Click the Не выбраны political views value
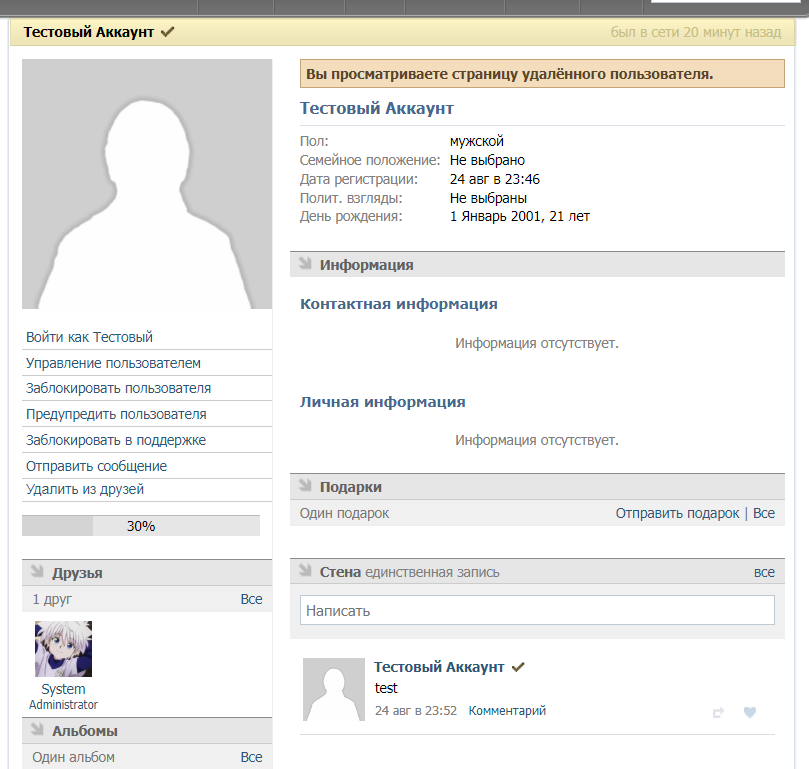 488,198
